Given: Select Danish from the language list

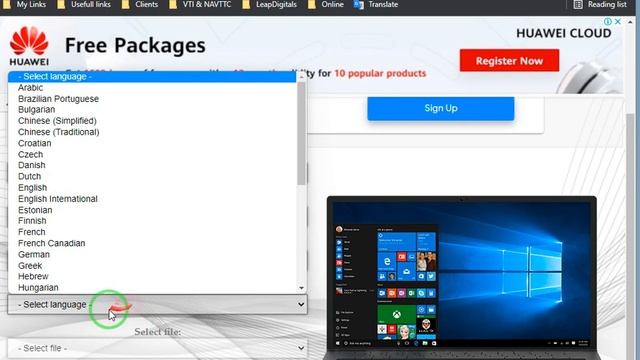Looking at the screenshot, I should (152, 165).
